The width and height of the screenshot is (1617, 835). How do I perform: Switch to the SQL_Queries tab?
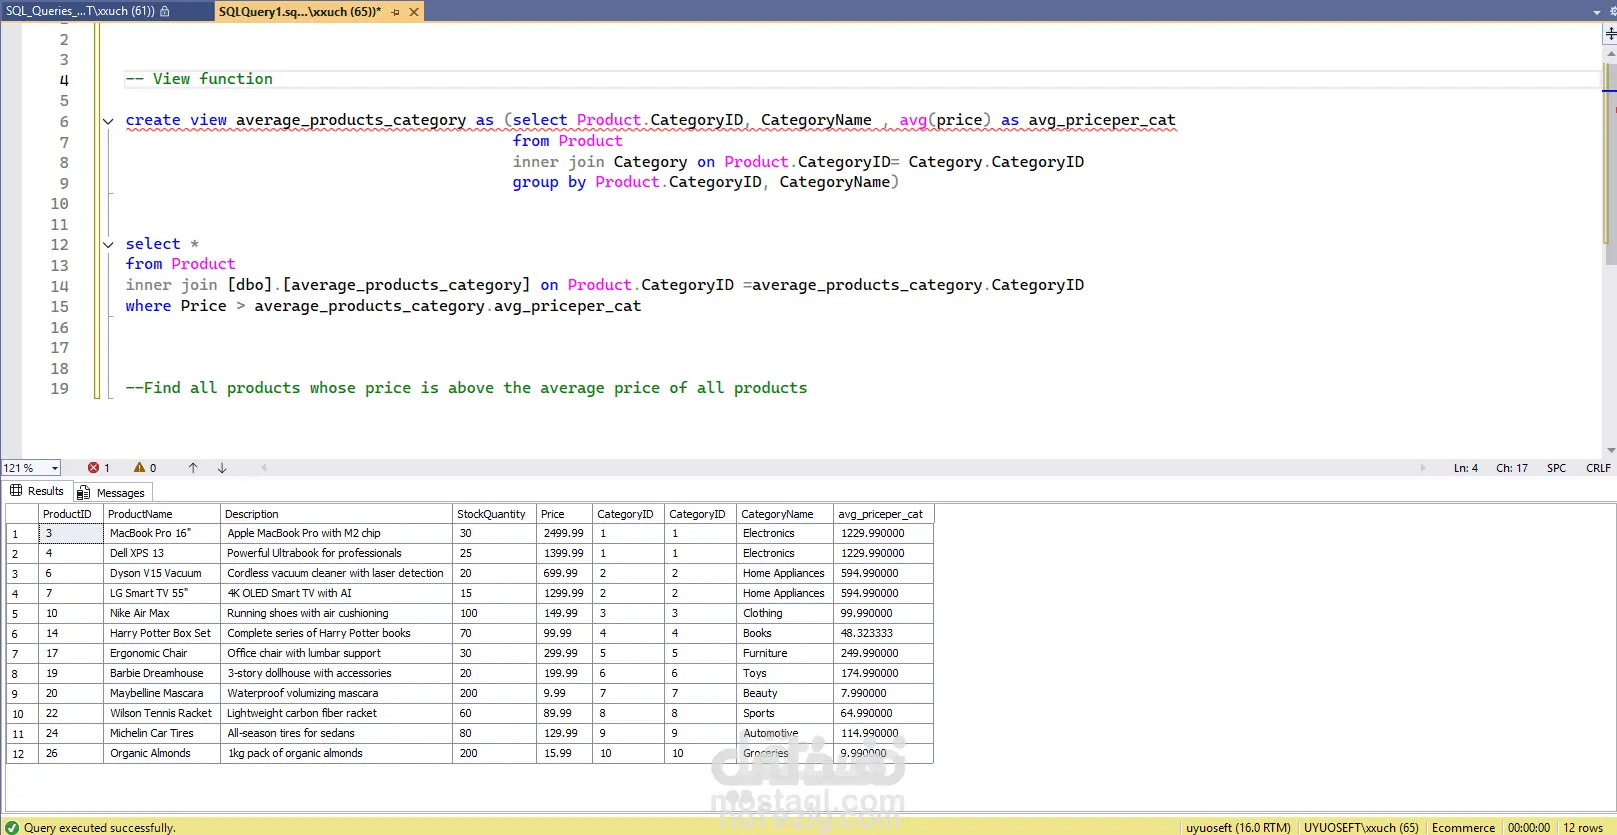80,11
